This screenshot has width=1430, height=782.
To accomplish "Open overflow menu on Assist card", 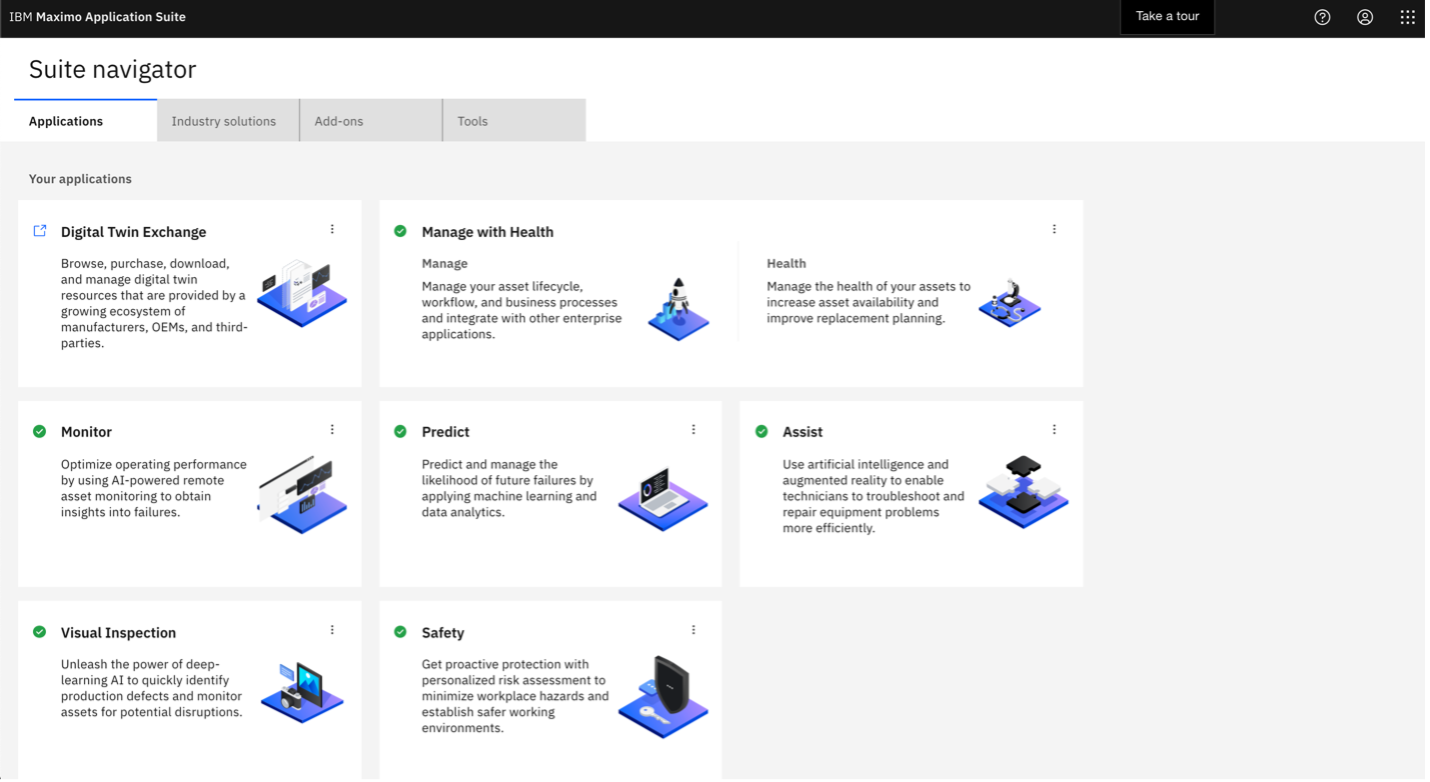I will coord(1054,429).
